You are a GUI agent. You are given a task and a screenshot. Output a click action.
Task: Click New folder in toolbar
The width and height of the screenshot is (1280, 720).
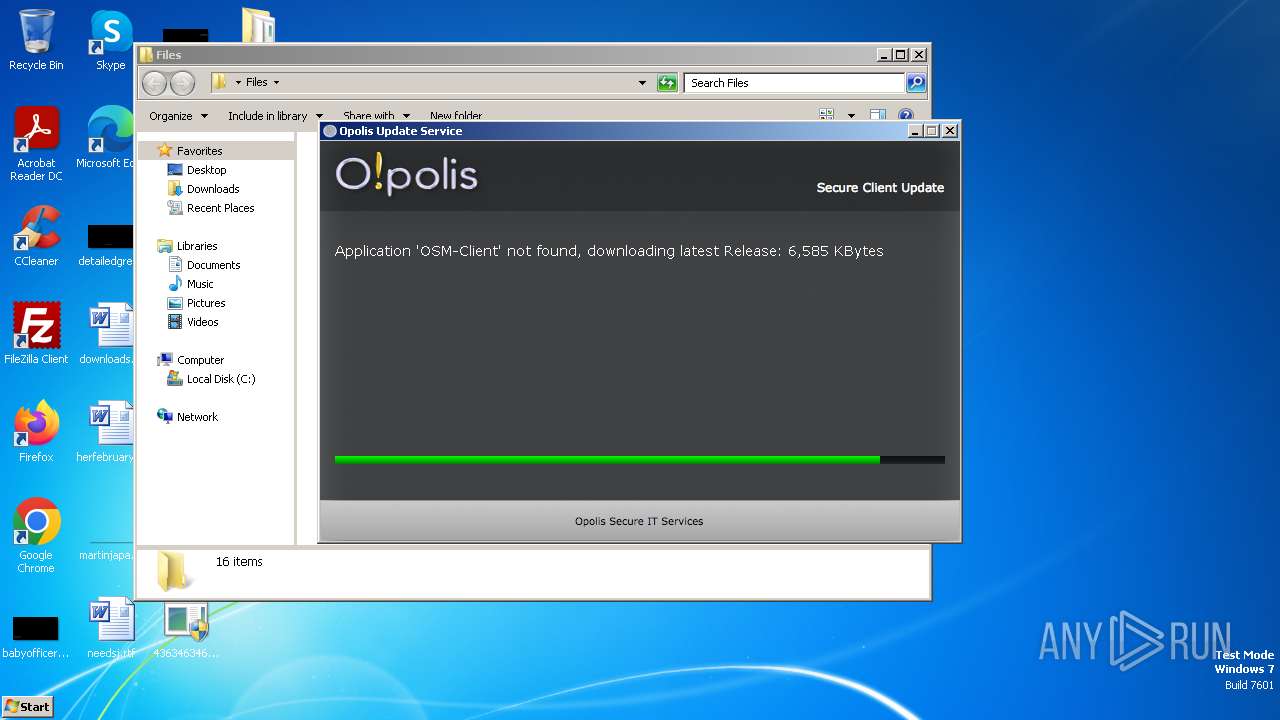(456, 116)
